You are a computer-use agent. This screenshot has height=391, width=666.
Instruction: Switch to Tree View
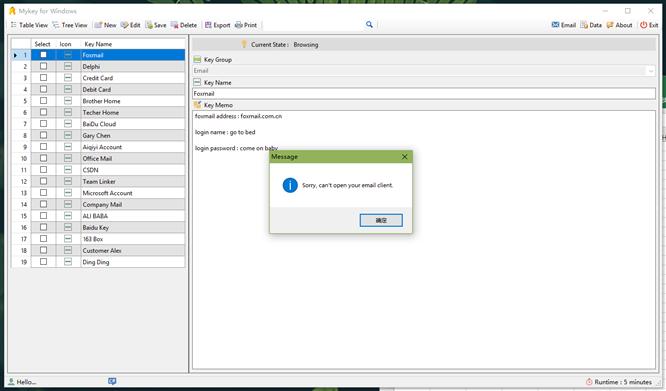click(x=70, y=25)
